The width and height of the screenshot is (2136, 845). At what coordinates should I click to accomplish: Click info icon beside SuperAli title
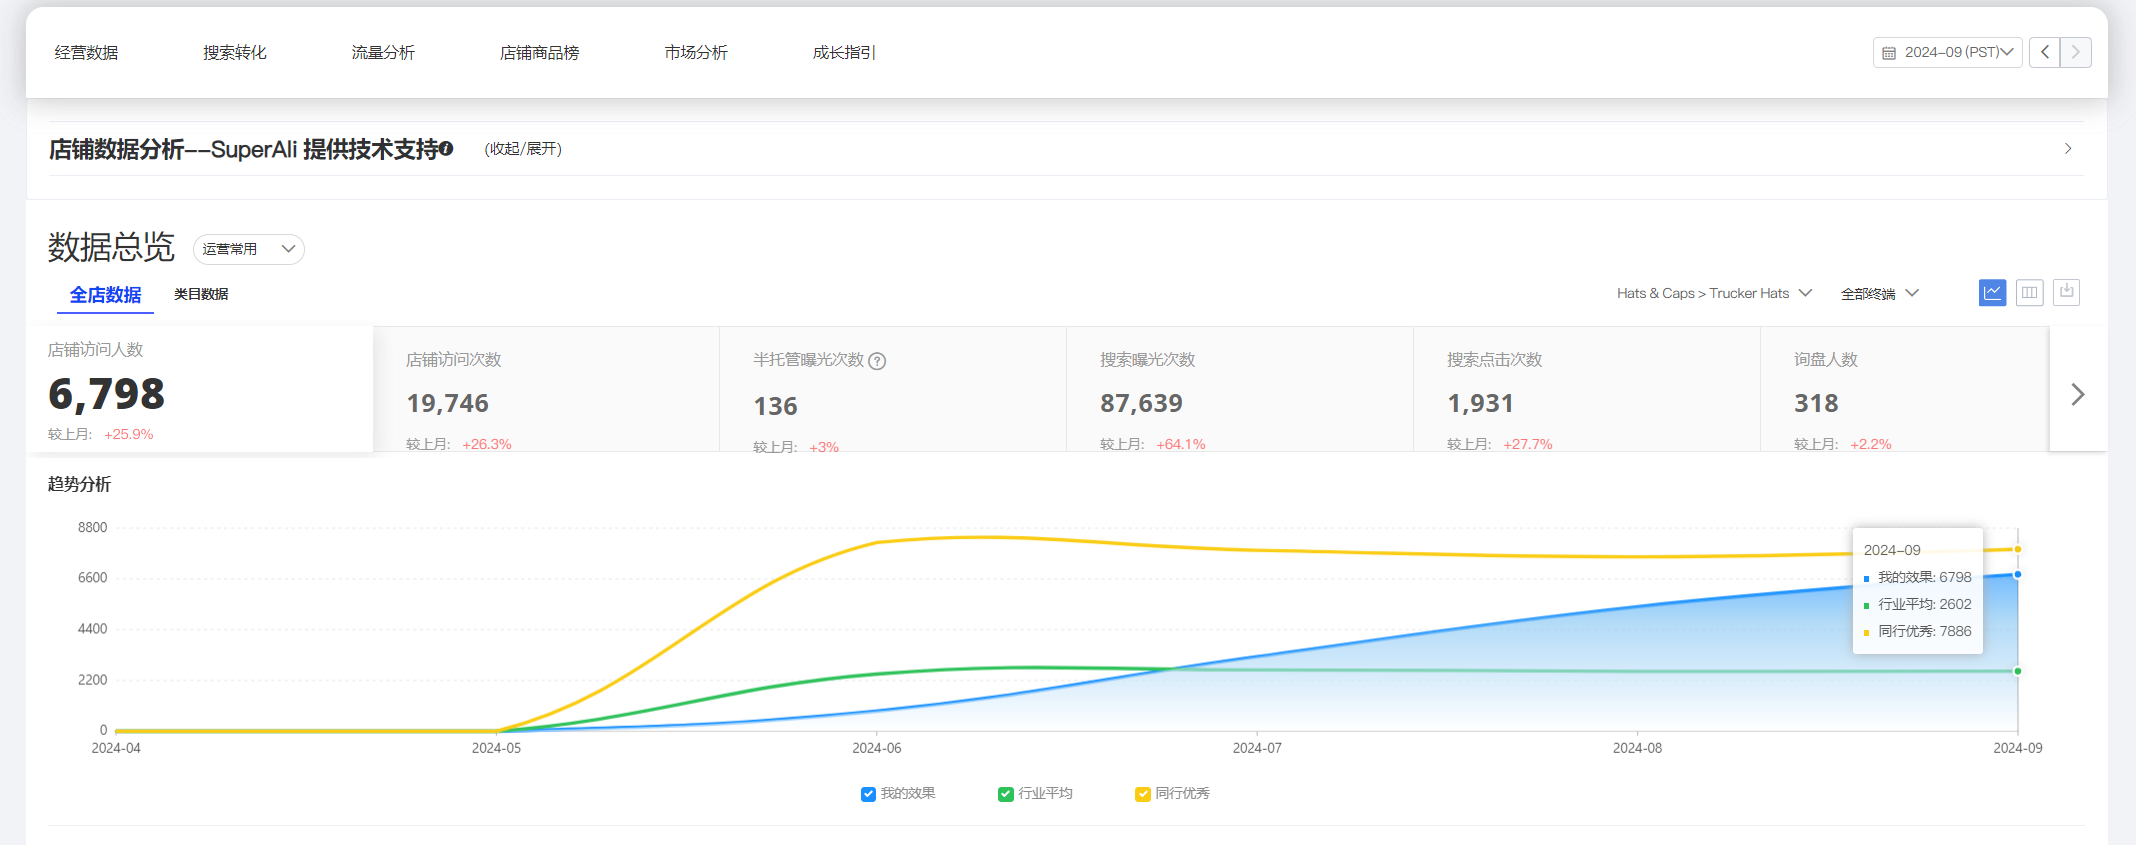446,149
